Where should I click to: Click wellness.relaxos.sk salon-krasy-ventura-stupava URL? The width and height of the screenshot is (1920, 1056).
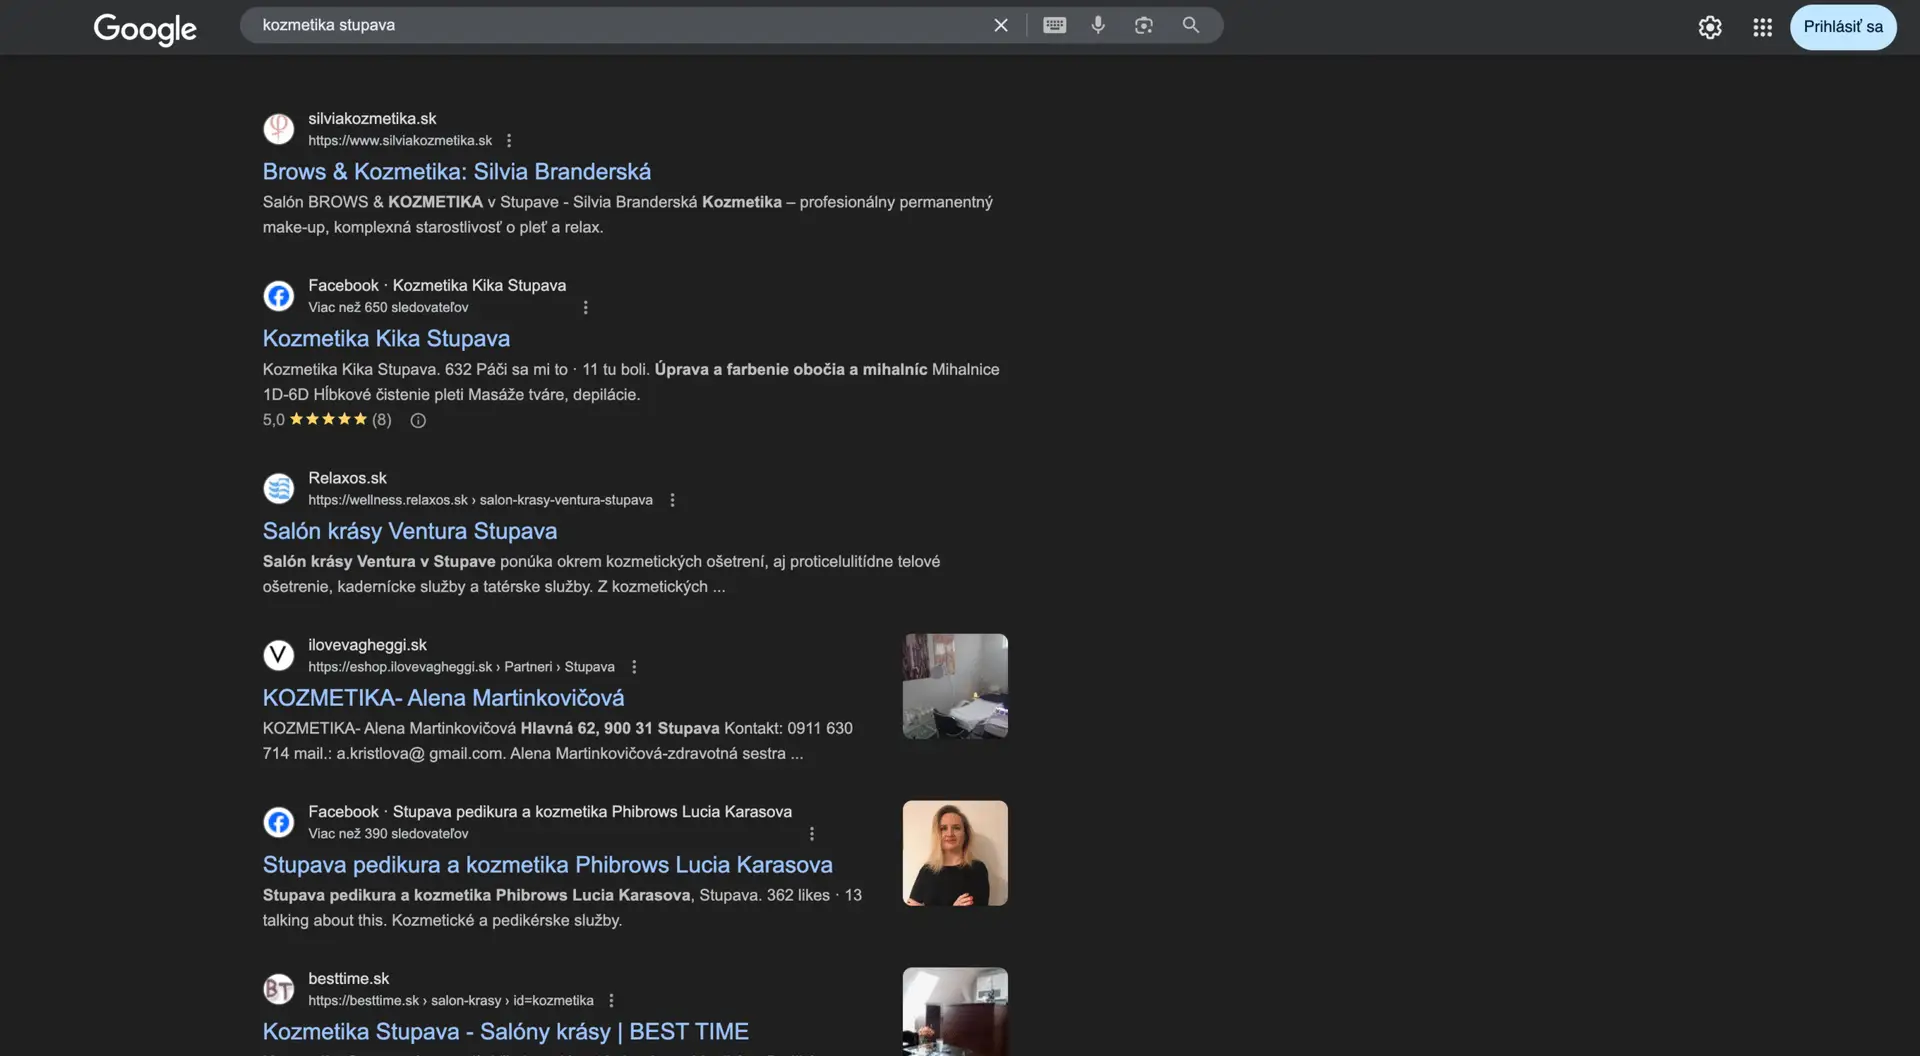[x=480, y=500]
